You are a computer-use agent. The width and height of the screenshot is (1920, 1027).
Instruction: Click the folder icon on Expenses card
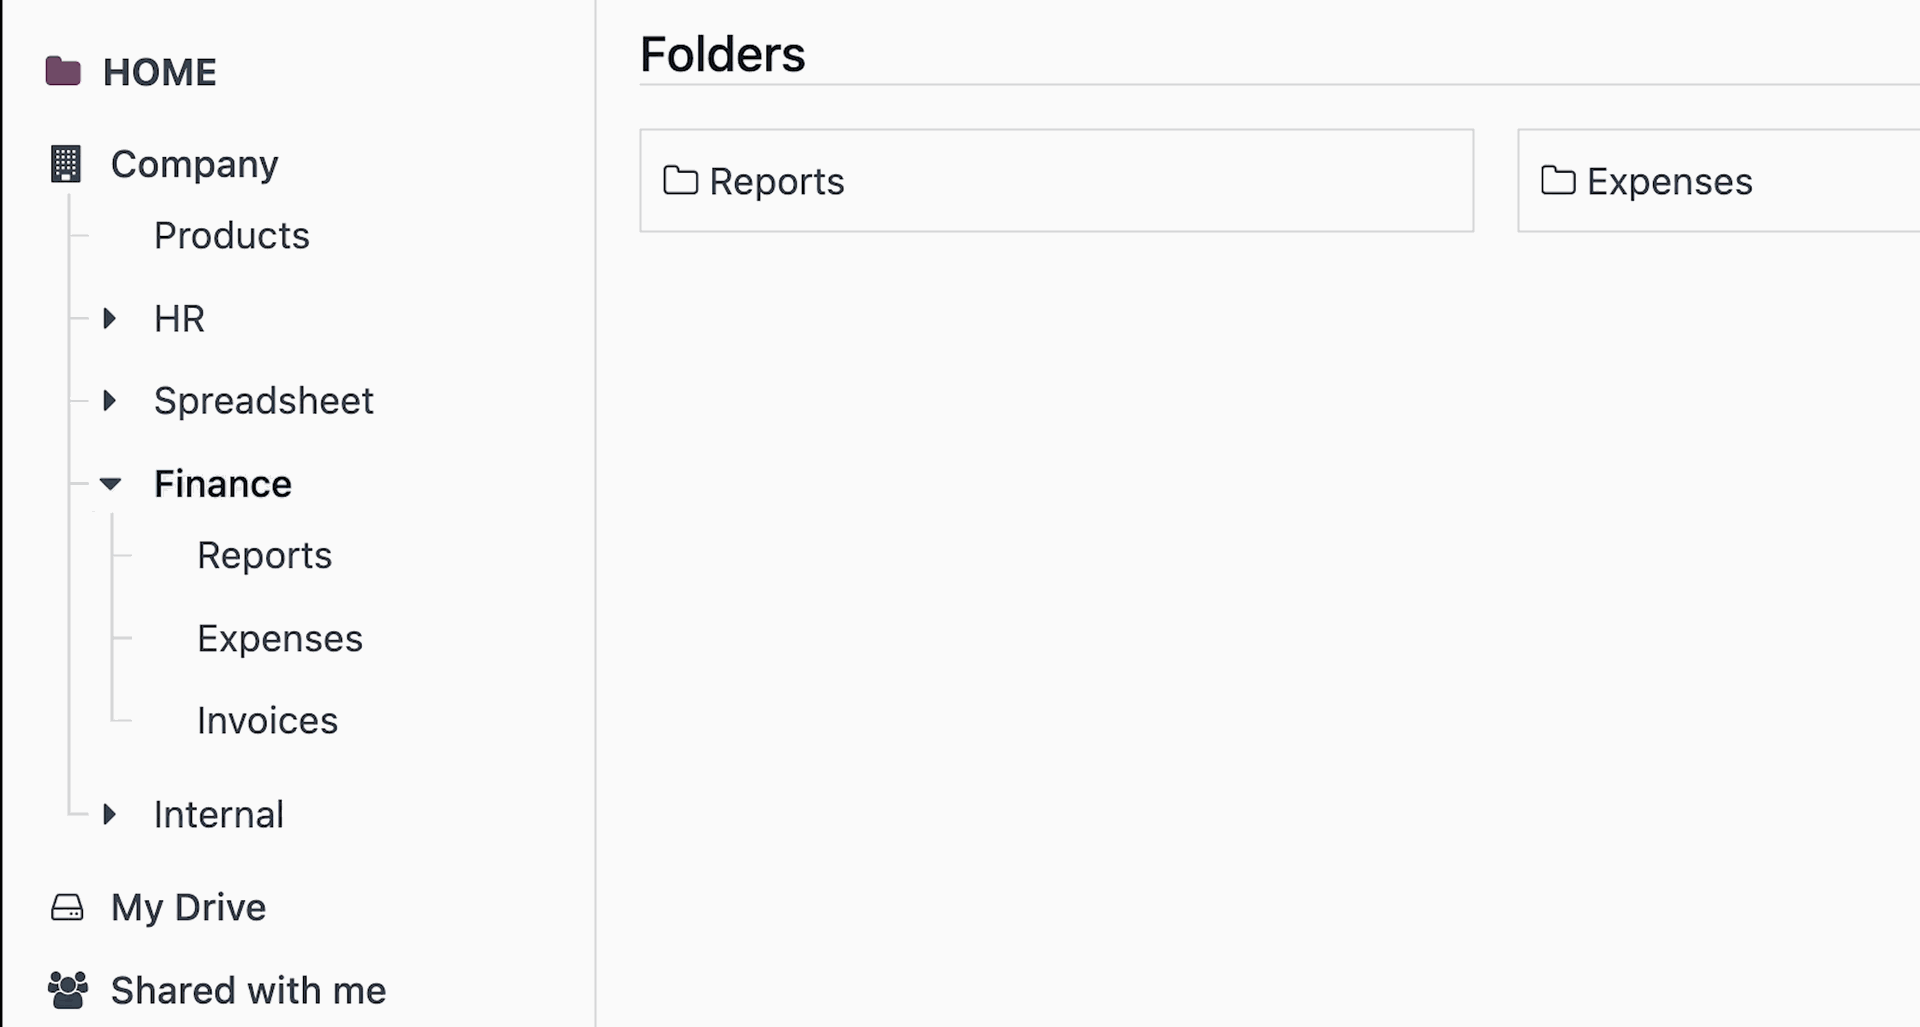(1558, 181)
